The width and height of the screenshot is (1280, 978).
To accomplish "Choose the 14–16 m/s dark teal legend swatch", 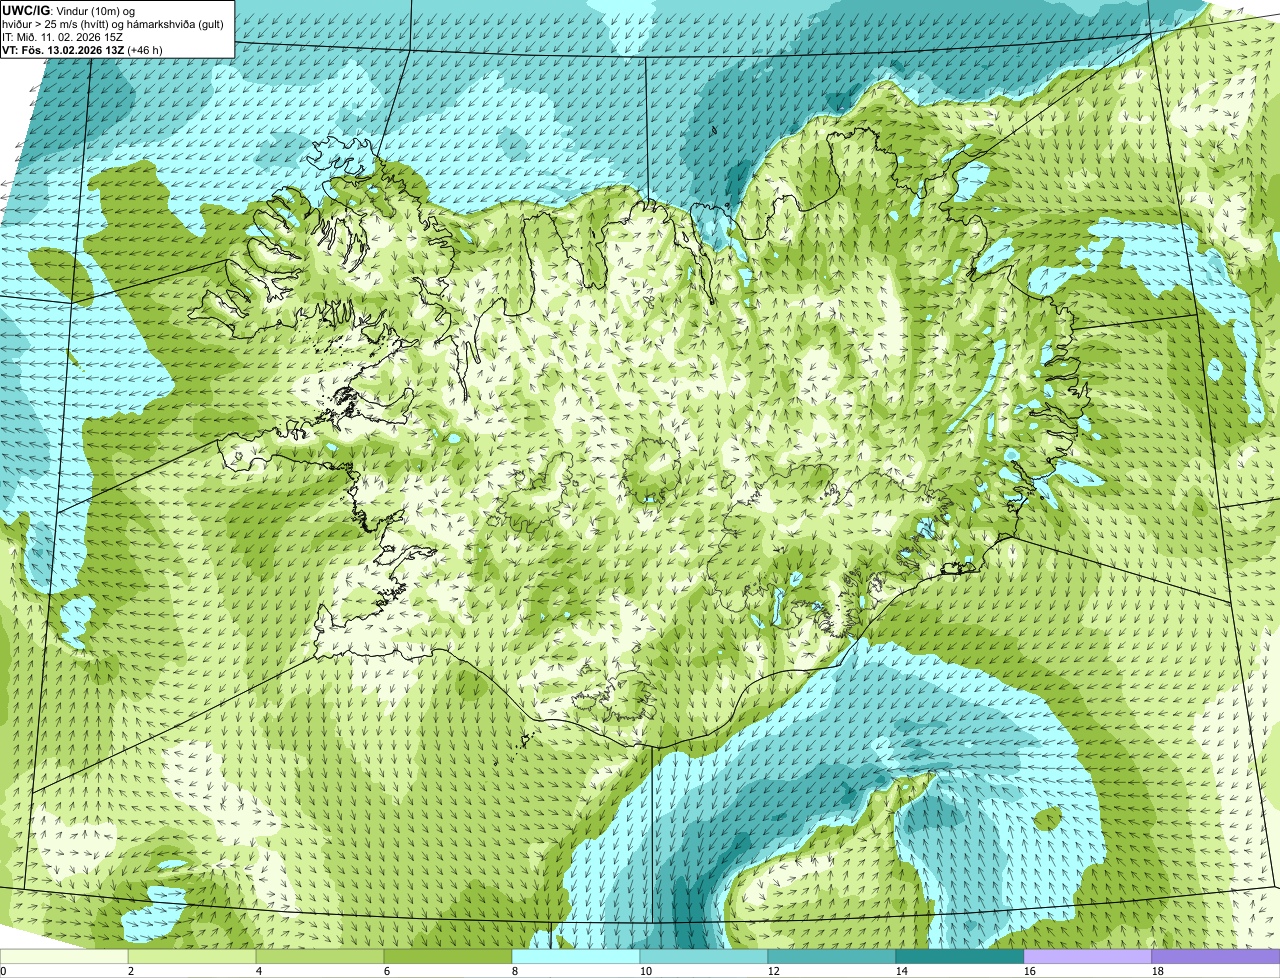I will point(960,956).
